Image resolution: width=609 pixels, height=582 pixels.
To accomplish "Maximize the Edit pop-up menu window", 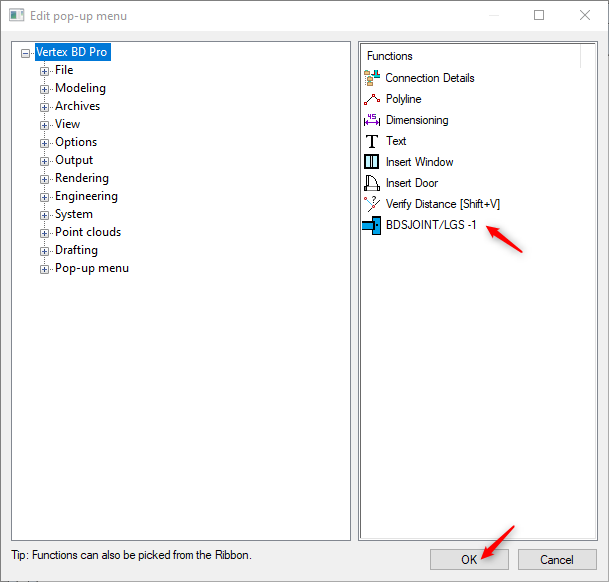I will coord(539,15).
